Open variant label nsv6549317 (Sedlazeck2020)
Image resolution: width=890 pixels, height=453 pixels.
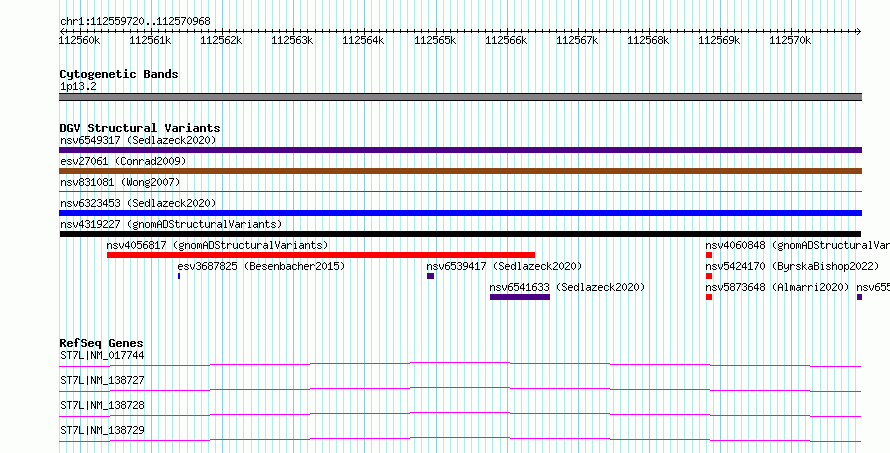click(138, 140)
